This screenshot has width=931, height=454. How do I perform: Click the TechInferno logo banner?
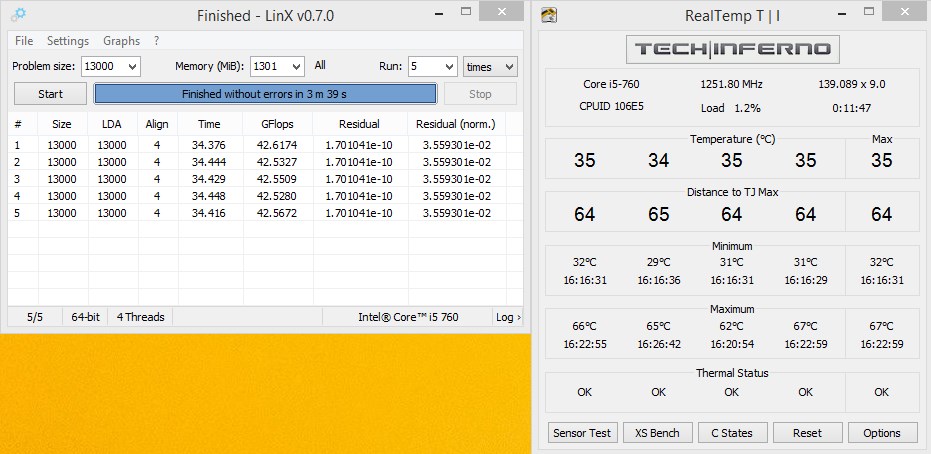tap(733, 49)
